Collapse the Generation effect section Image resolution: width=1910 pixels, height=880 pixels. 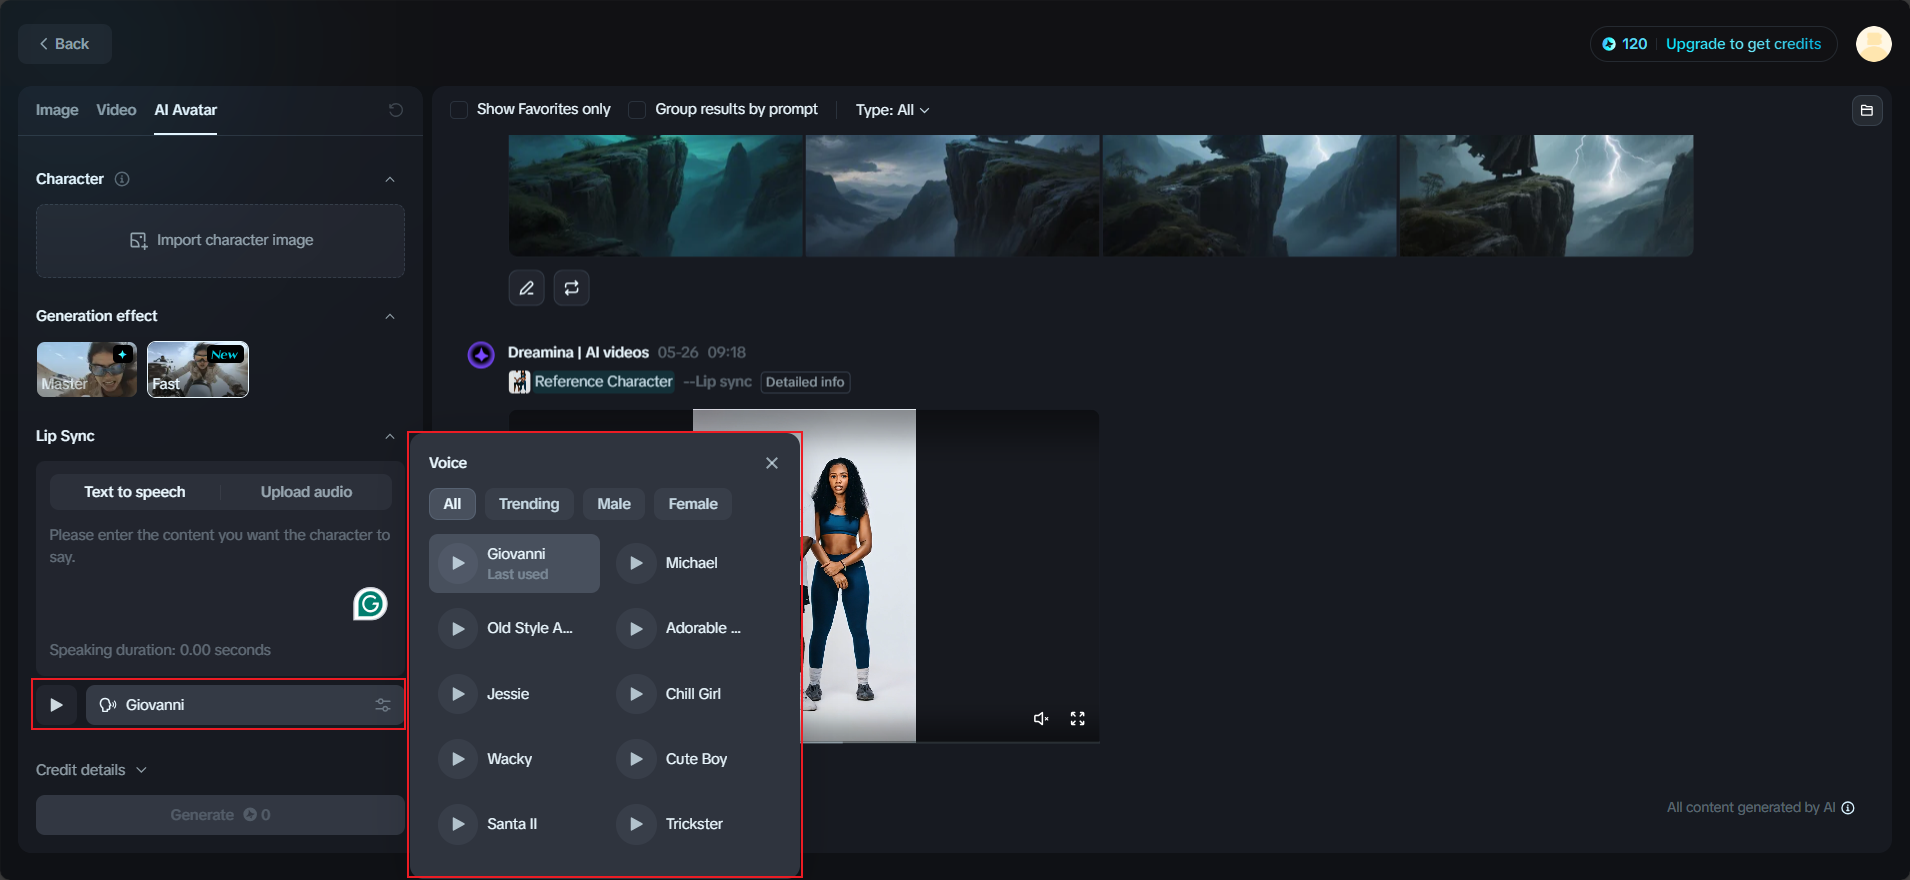tap(390, 316)
